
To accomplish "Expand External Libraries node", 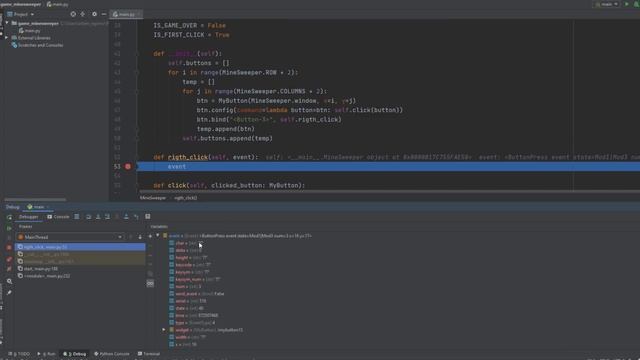I will tap(6, 38).
